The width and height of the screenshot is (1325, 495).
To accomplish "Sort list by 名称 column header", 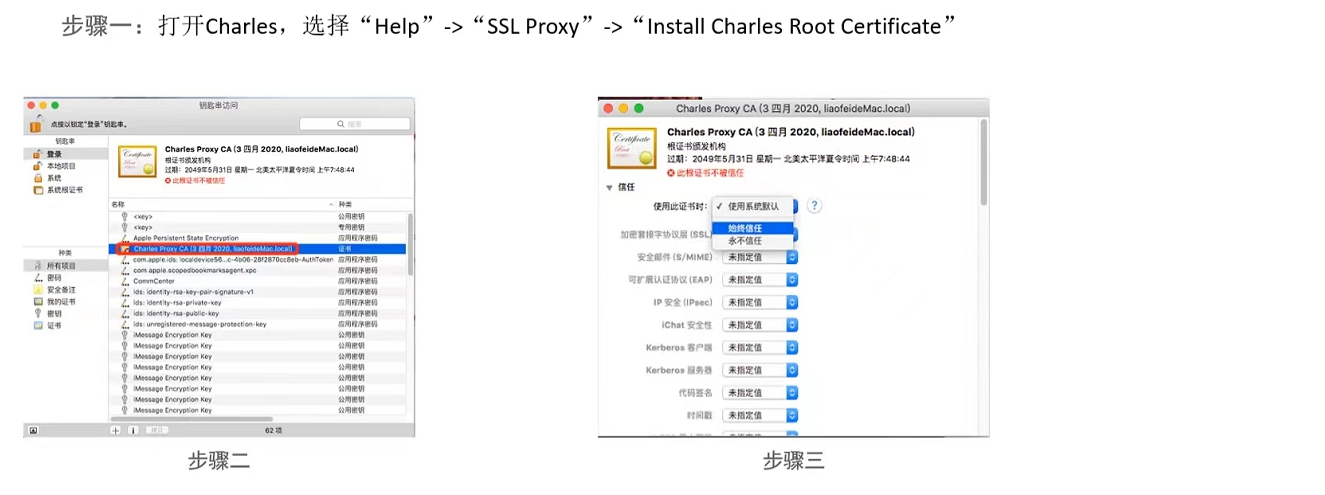I will point(220,204).
